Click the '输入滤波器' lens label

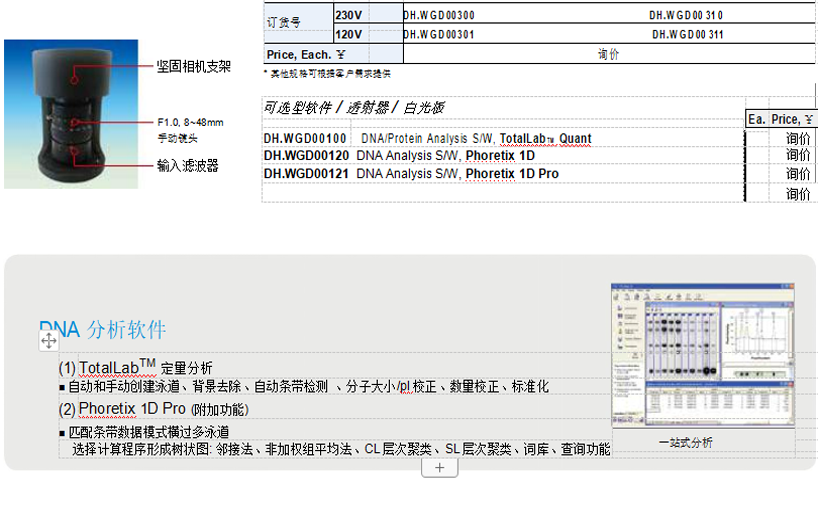click(x=187, y=165)
